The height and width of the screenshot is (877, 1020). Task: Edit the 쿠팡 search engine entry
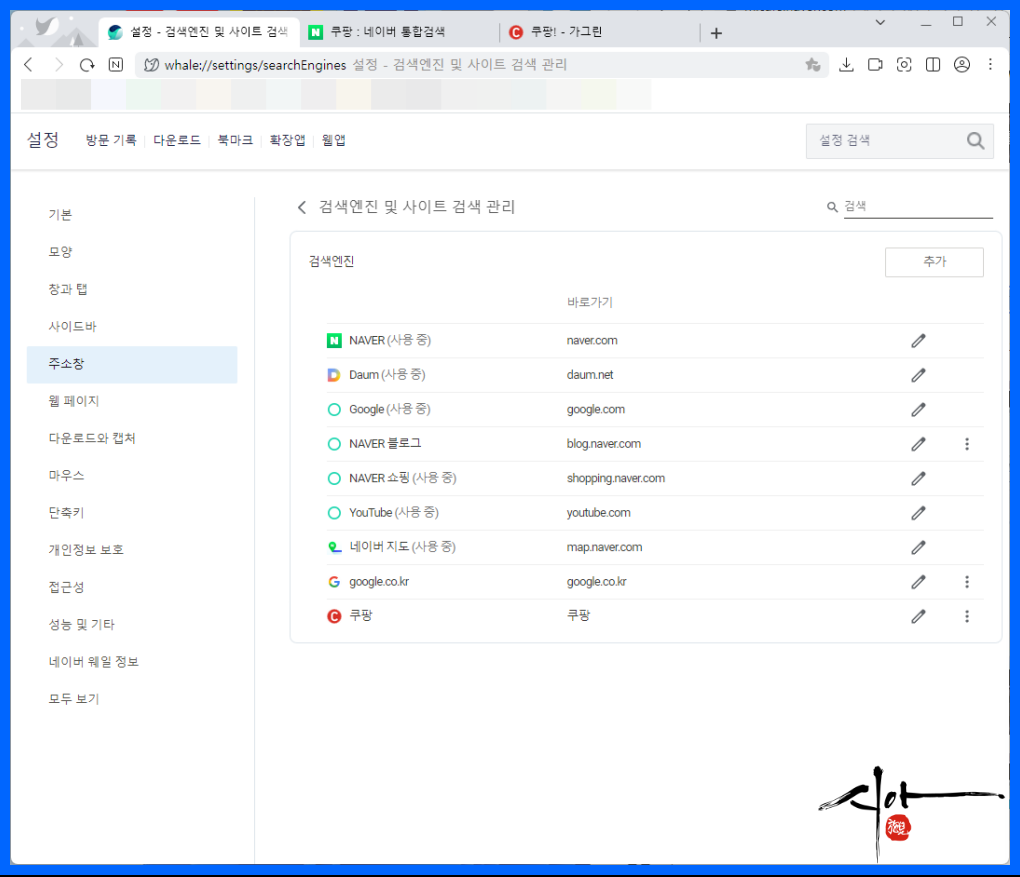[x=918, y=617]
